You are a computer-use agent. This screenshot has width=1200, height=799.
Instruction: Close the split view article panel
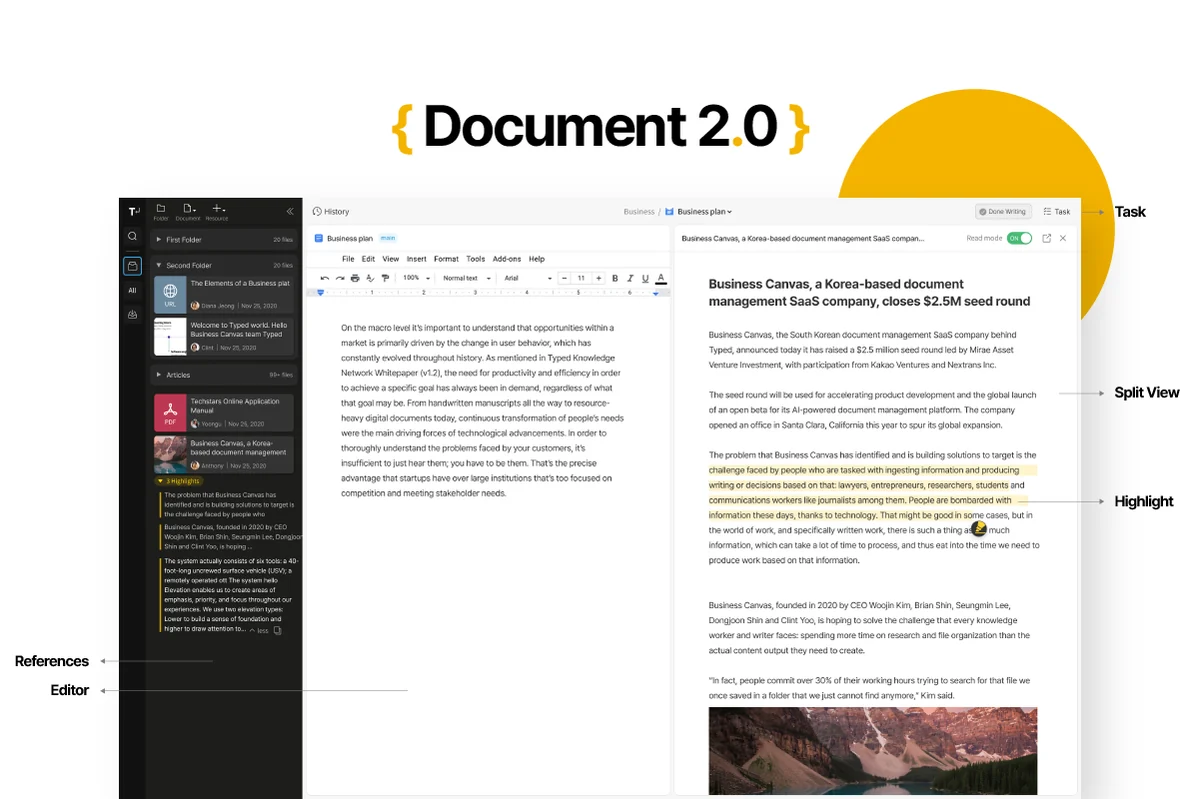(x=1063, y=238)
